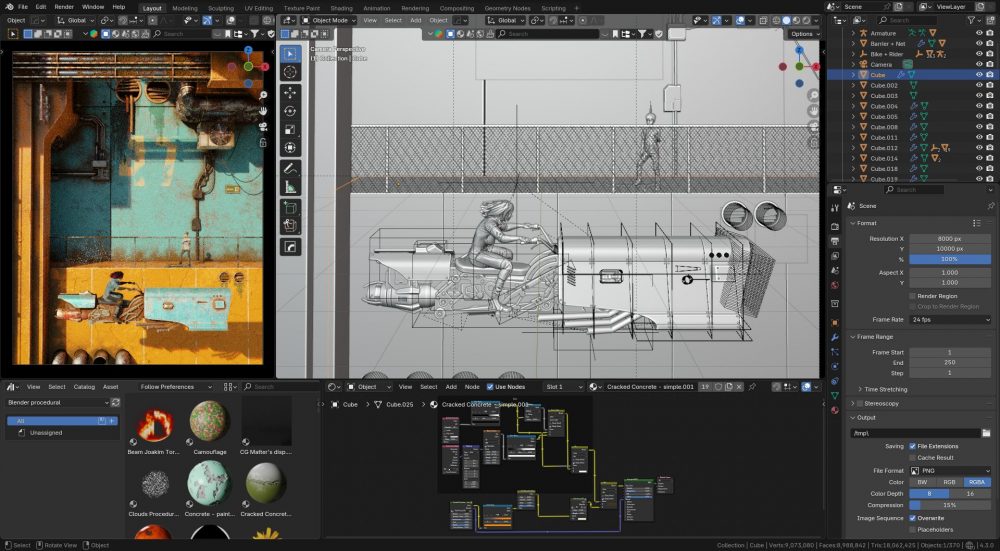Enable the Cache Result checkbox
Viewport: 1000px width, 551px height.
913,457
